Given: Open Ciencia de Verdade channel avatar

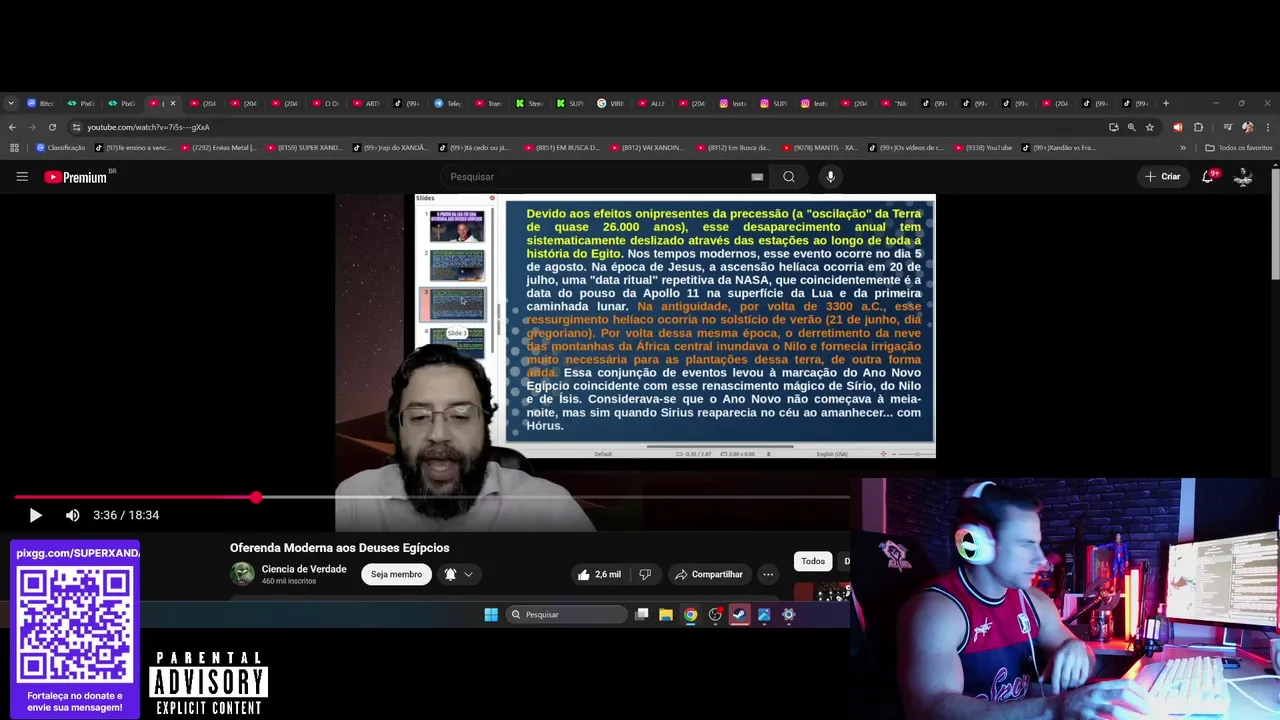Looking at the screenshot, I should coord(242,574).
